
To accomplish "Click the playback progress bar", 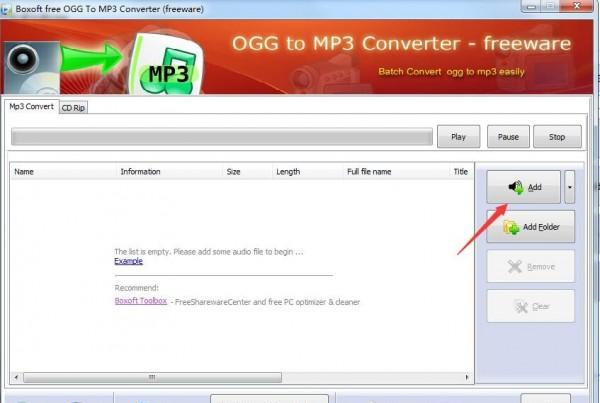I will tap(222, 137).
